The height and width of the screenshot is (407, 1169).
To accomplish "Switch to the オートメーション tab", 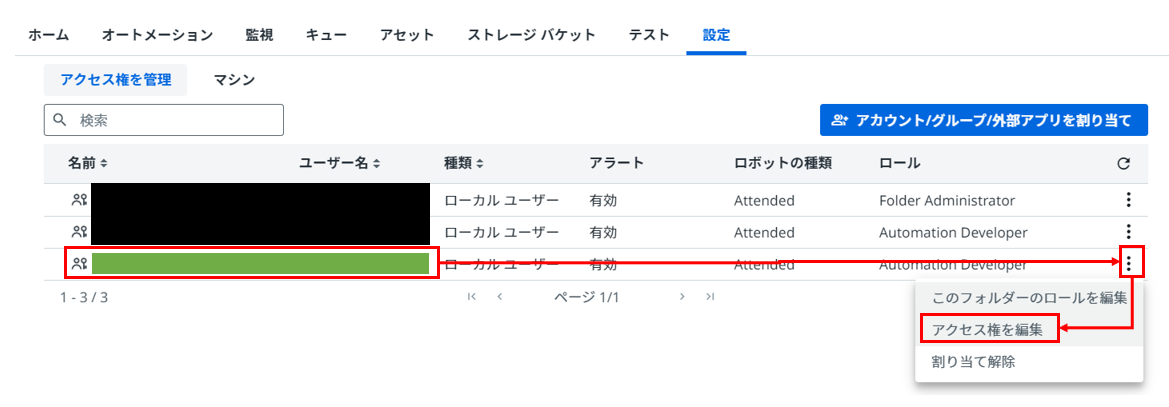I will (x=157, y=35).
